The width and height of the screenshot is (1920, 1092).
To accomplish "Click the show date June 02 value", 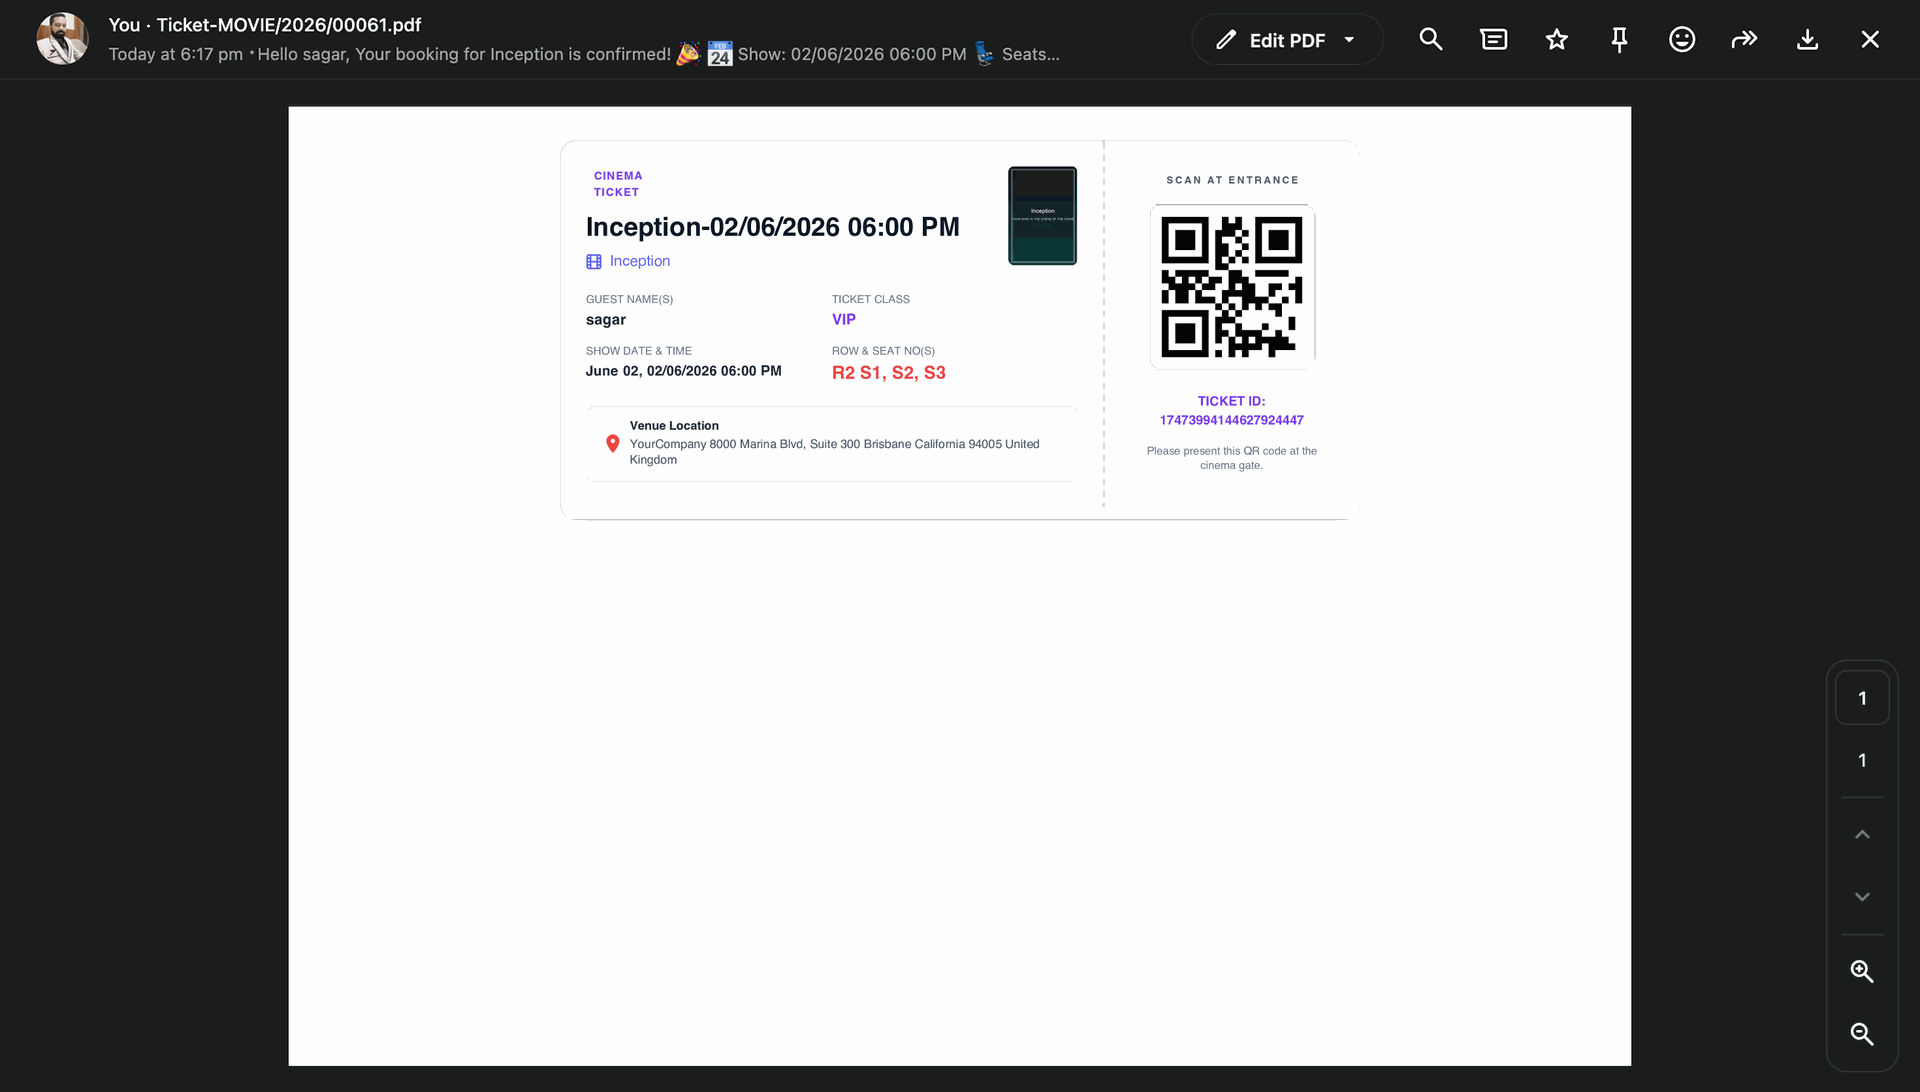I will pos(684,371).
